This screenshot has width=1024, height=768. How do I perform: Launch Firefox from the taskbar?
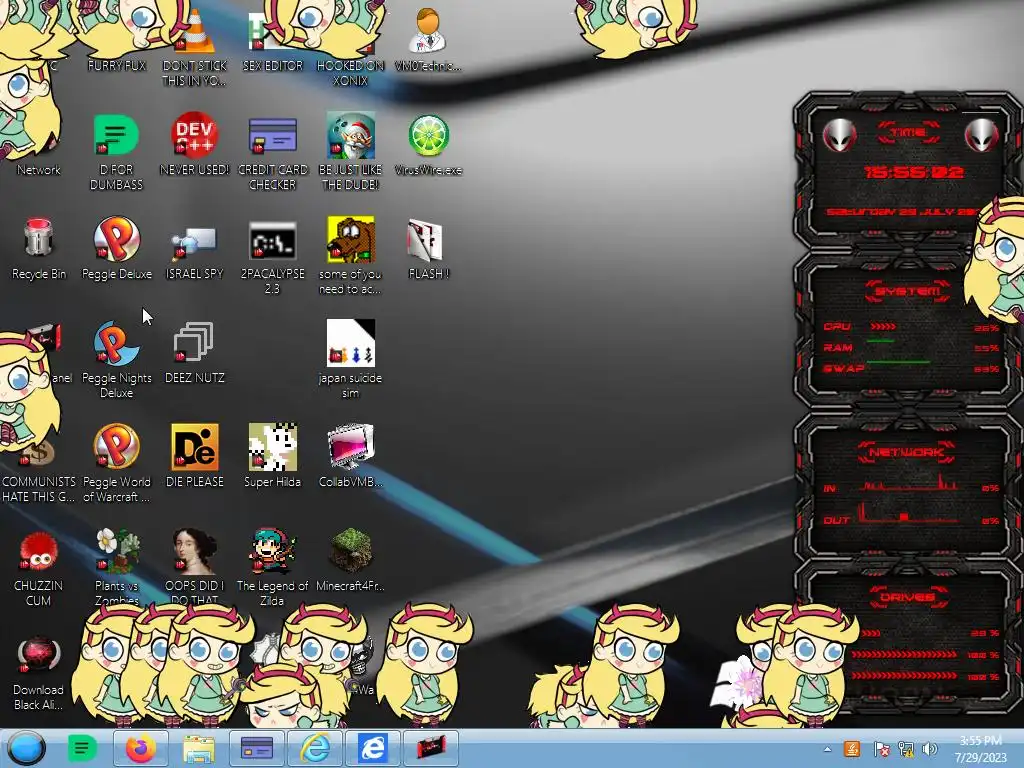[x=140, y=748]
